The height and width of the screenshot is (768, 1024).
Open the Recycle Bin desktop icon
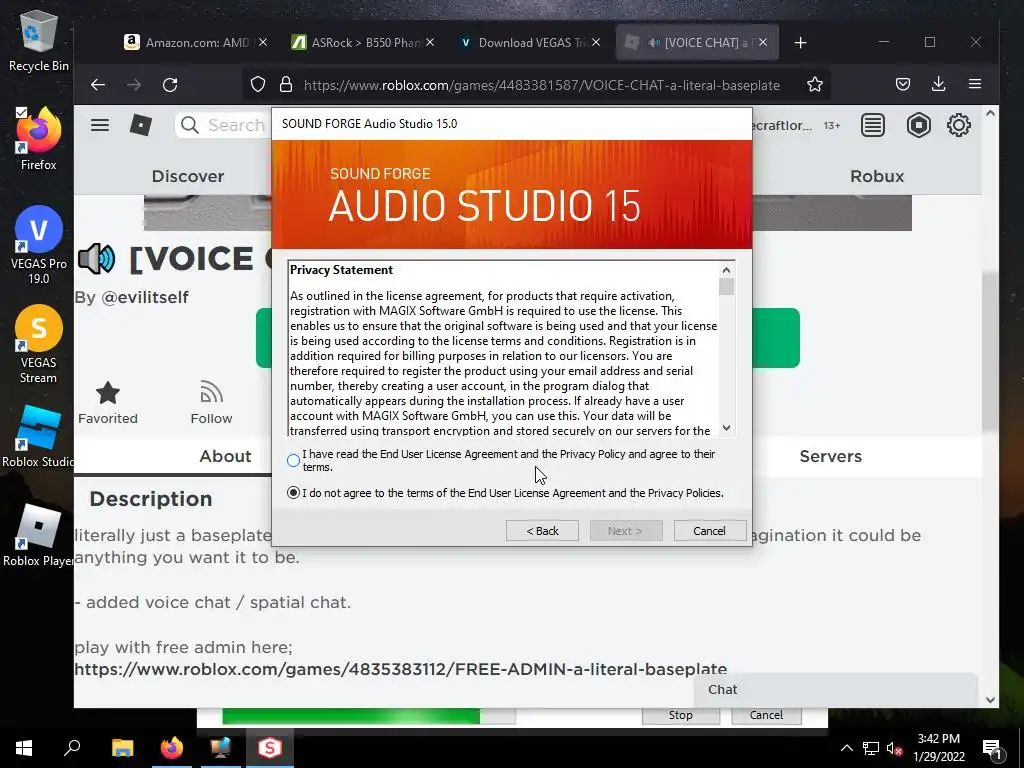coord(38,40)
